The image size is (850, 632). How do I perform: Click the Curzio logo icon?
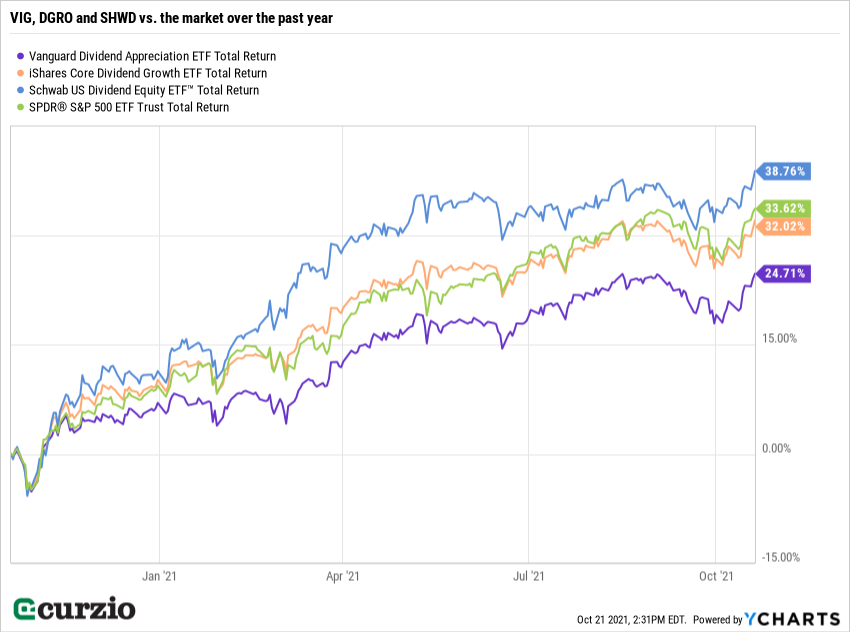(x=27, y=608)
